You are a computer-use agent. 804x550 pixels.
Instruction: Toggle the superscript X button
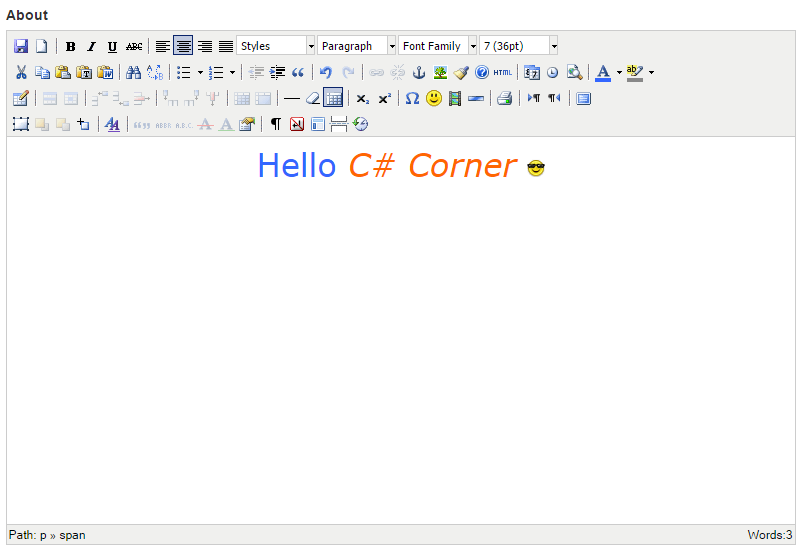click(385, 98)
